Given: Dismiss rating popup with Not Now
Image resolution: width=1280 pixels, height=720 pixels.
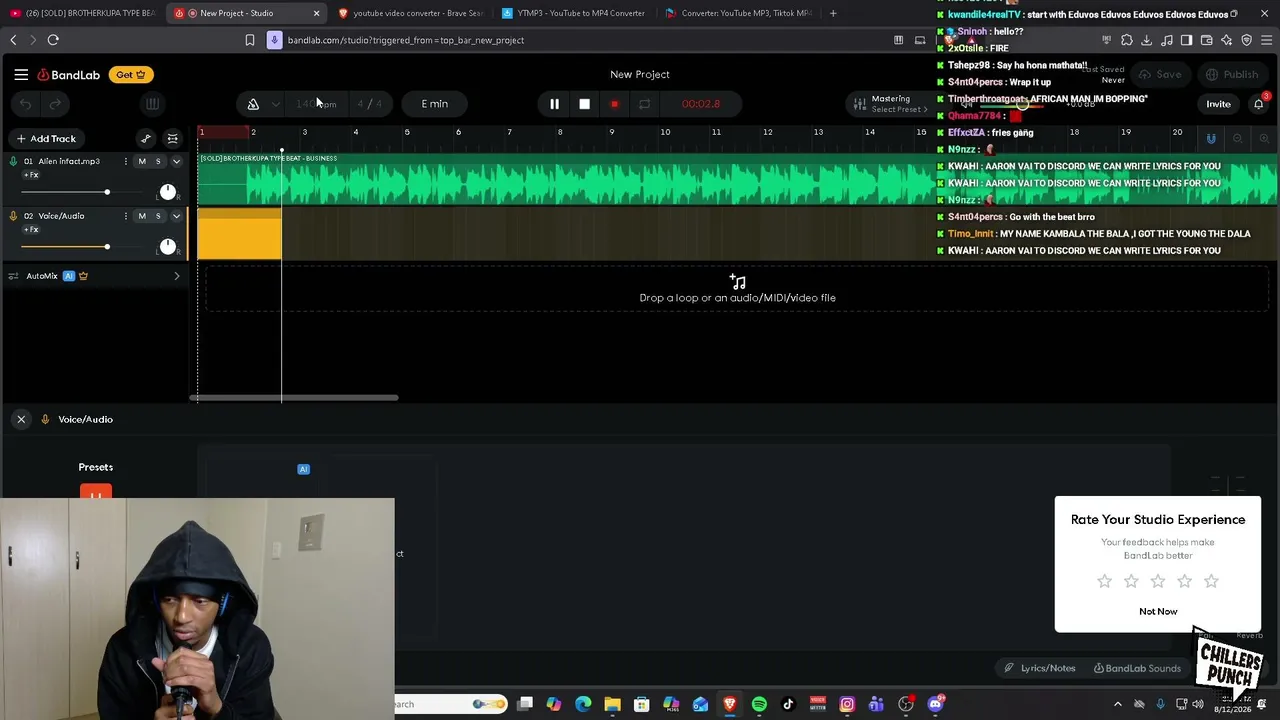Looking at the screenshot, I should 1158,611.
